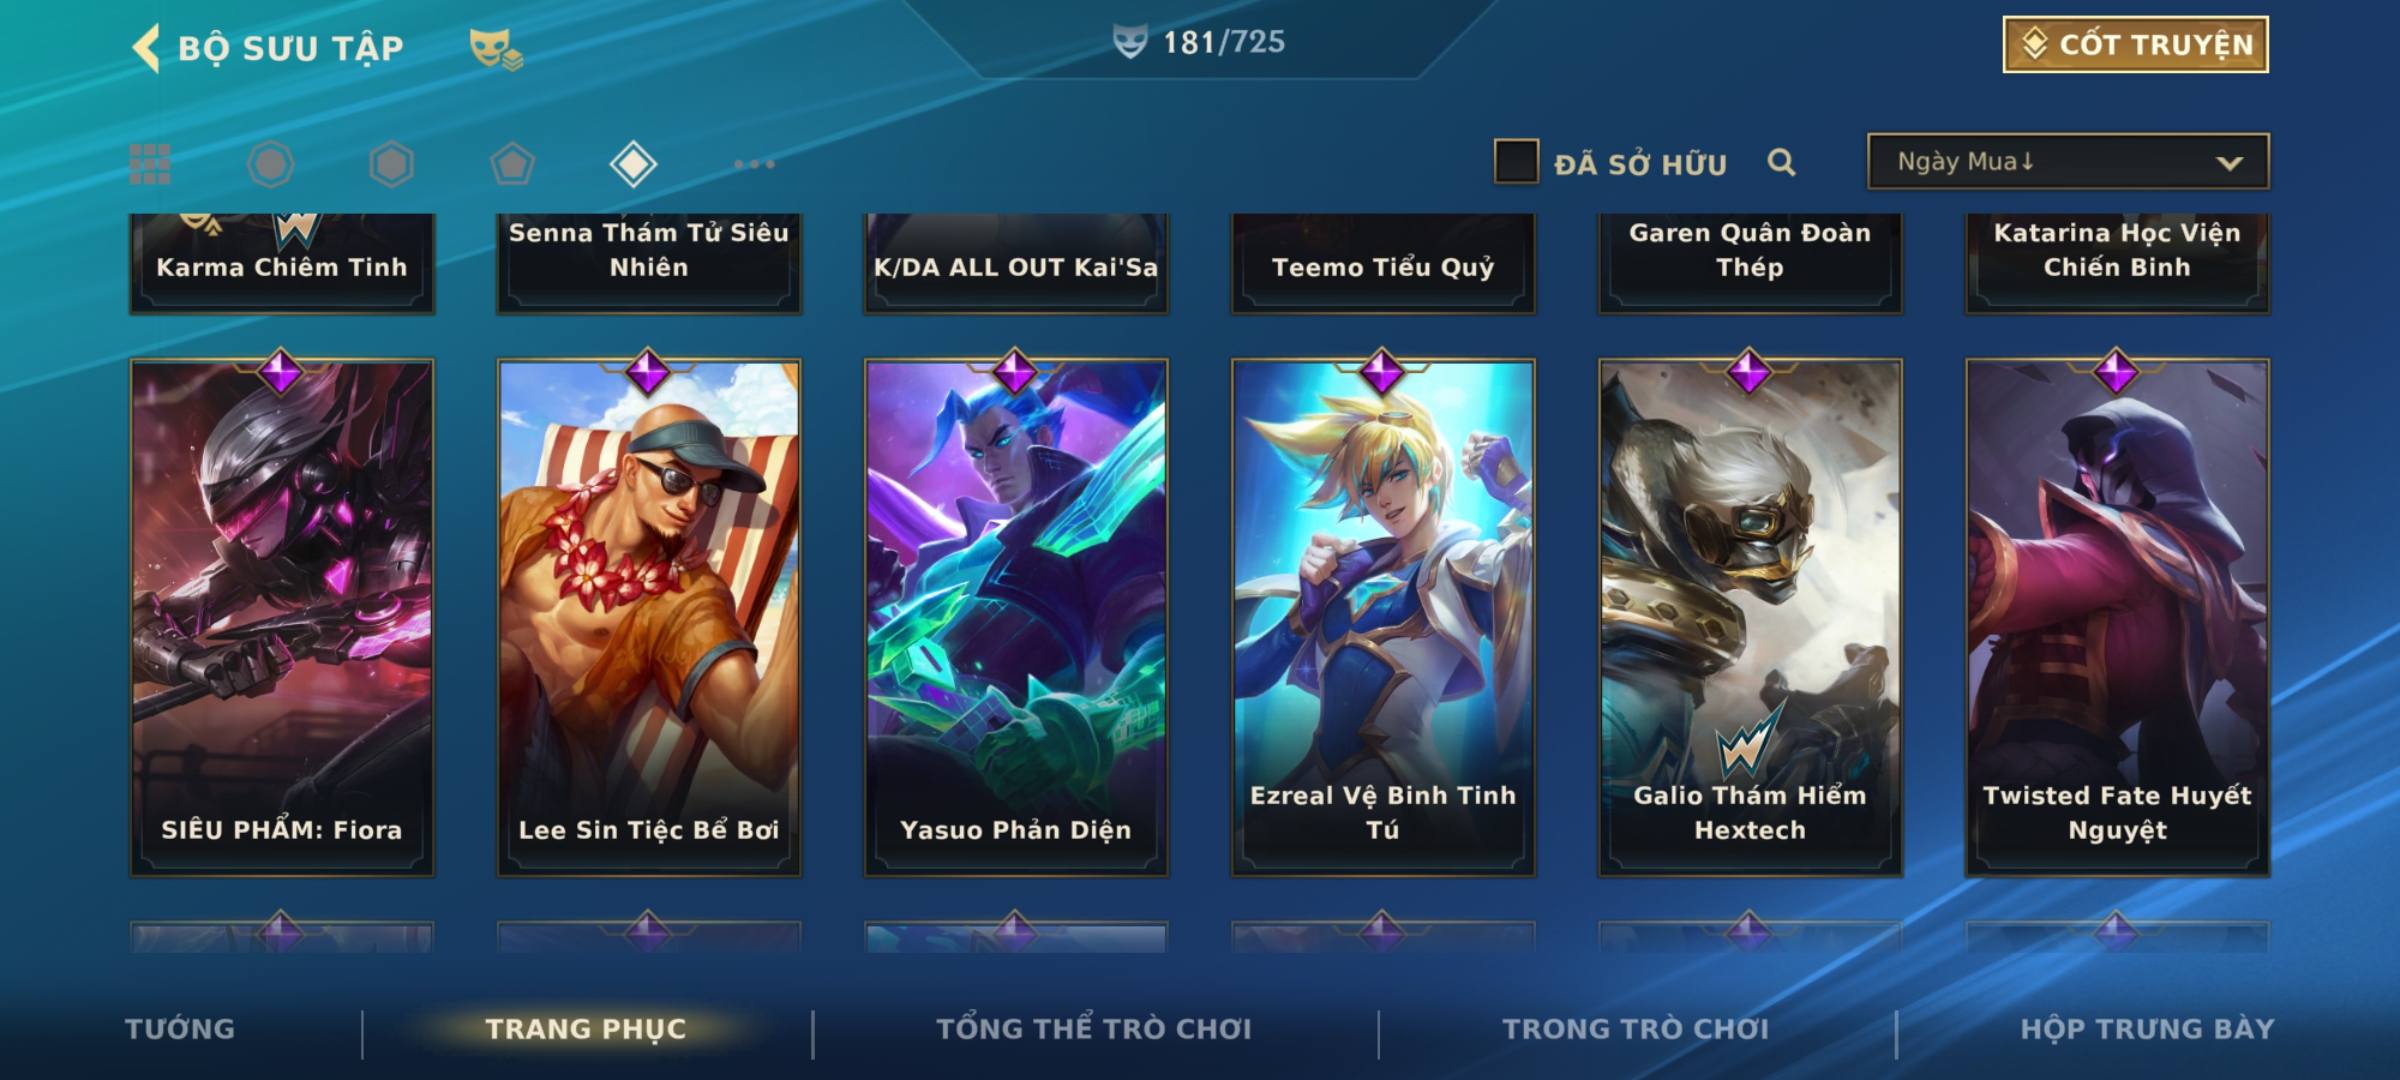Select the white diamond rarity filter
The height and width of the screenshot is (1080, 2400).
tap(633, 164)
